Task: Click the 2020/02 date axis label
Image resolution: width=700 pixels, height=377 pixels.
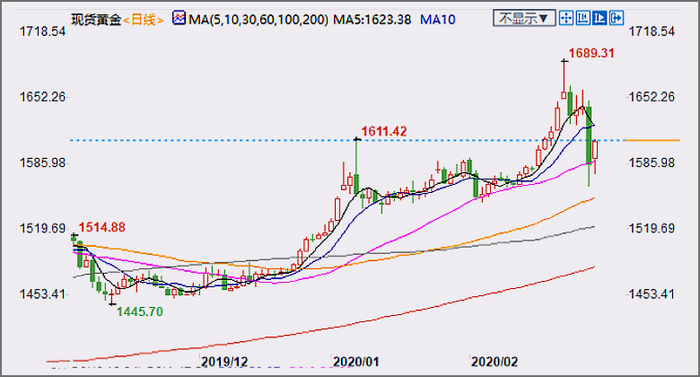Action: (x=494, y=361)
